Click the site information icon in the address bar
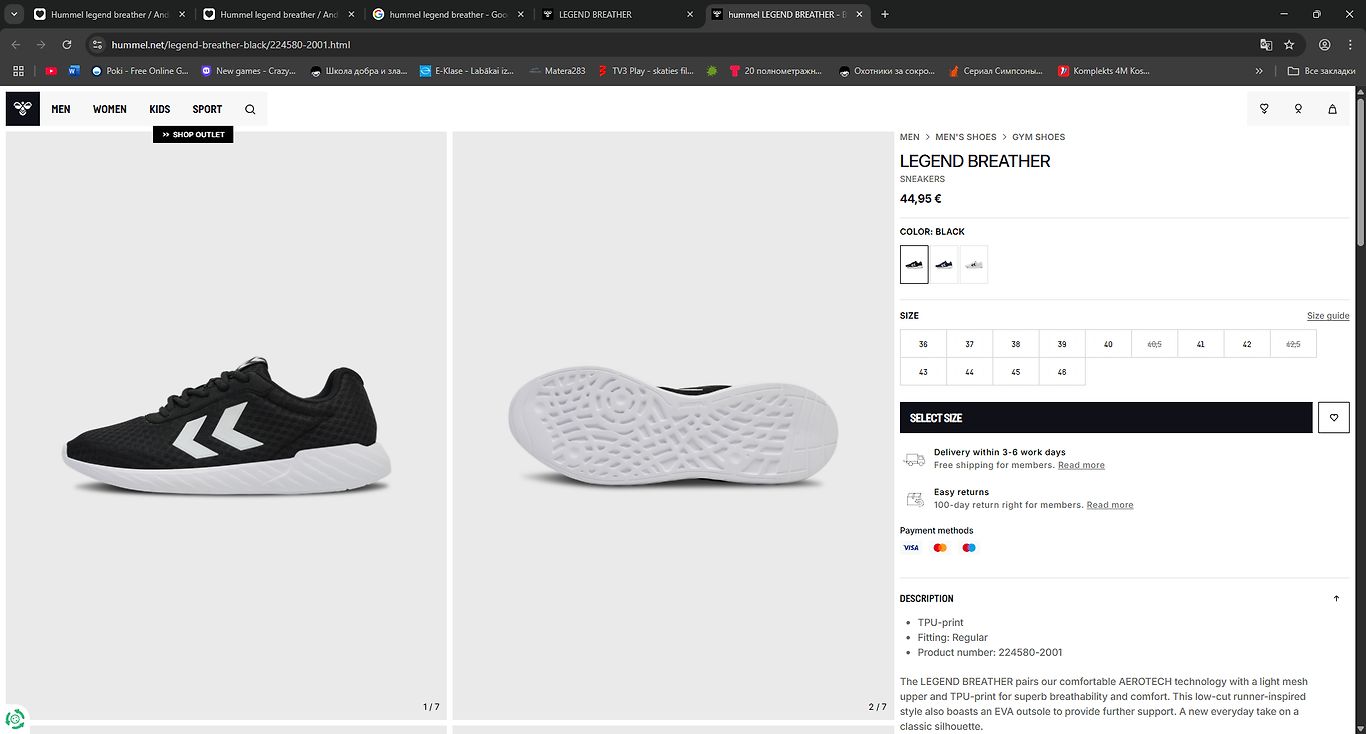The width and height of the screenshot is (1366, 734). (97, 45)
